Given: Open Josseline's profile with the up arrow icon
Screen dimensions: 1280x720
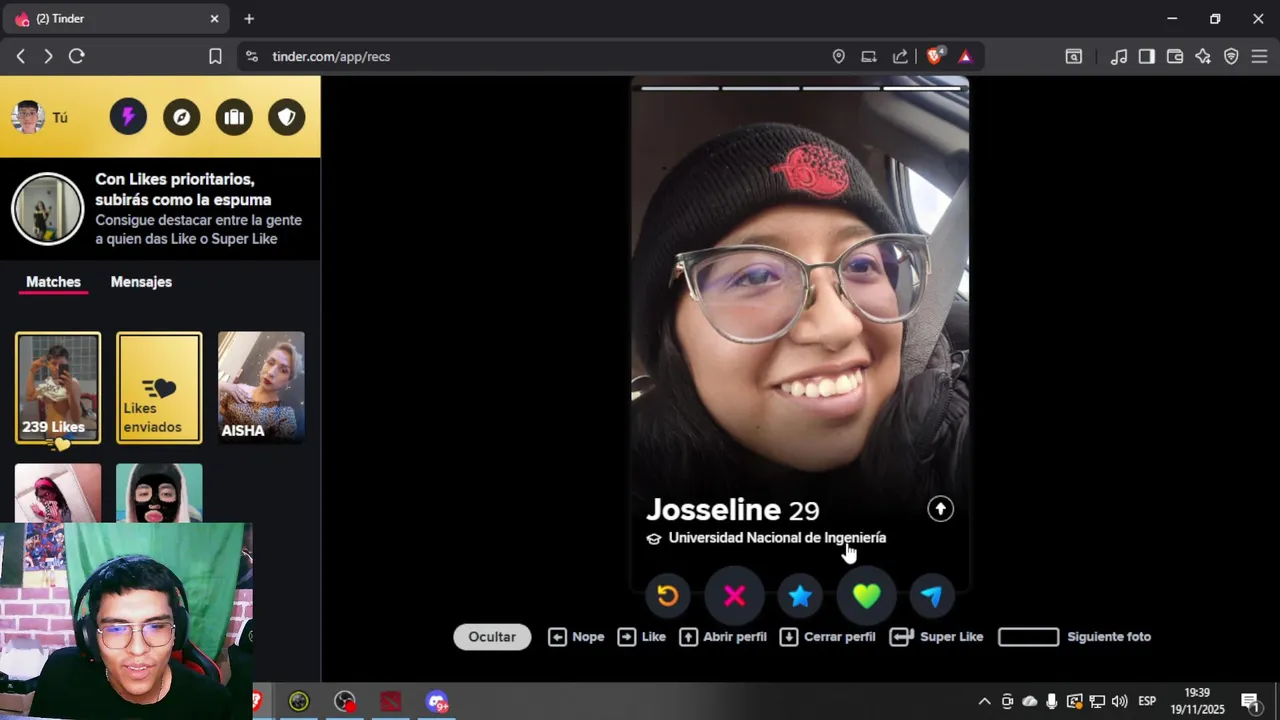Looking at the screenshot, I should pos(940,509).
